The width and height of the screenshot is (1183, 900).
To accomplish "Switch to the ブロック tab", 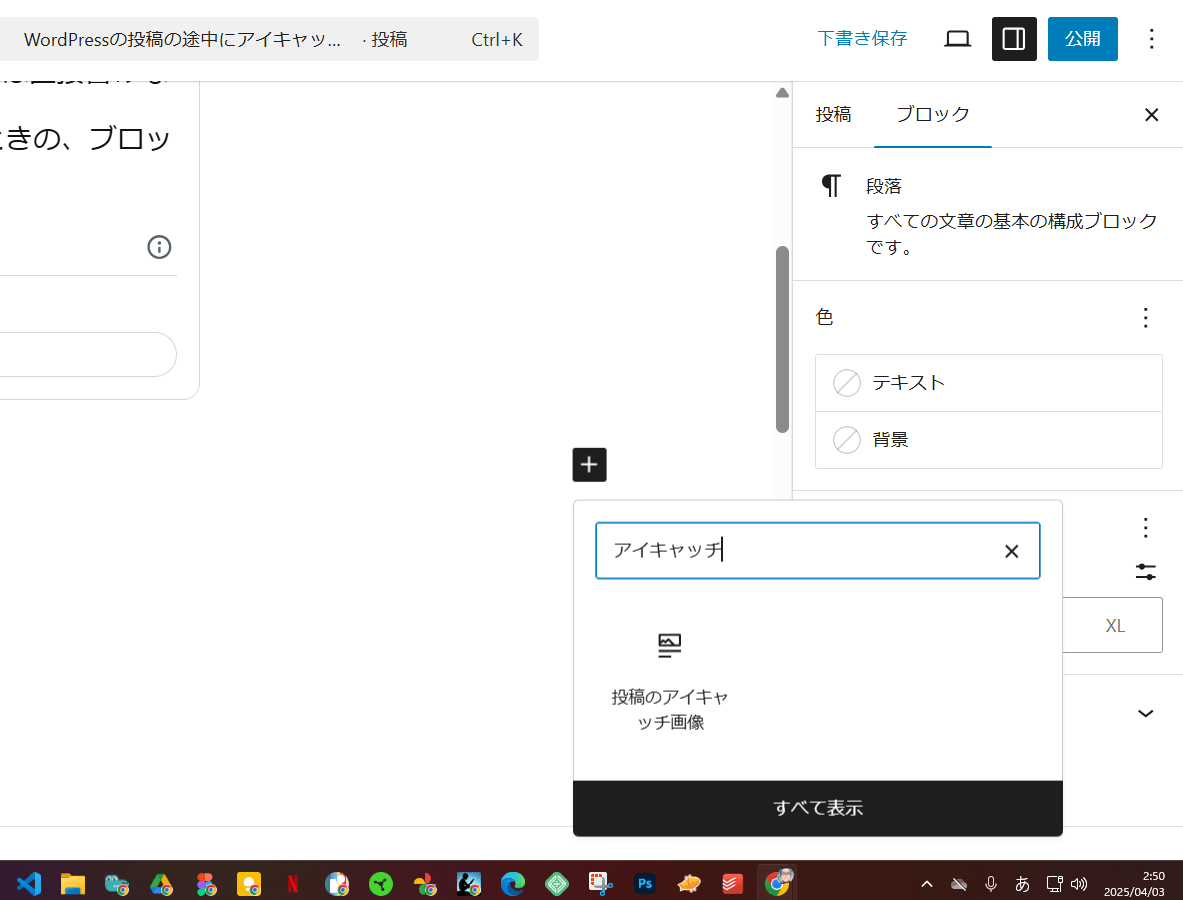I will 933,115.
